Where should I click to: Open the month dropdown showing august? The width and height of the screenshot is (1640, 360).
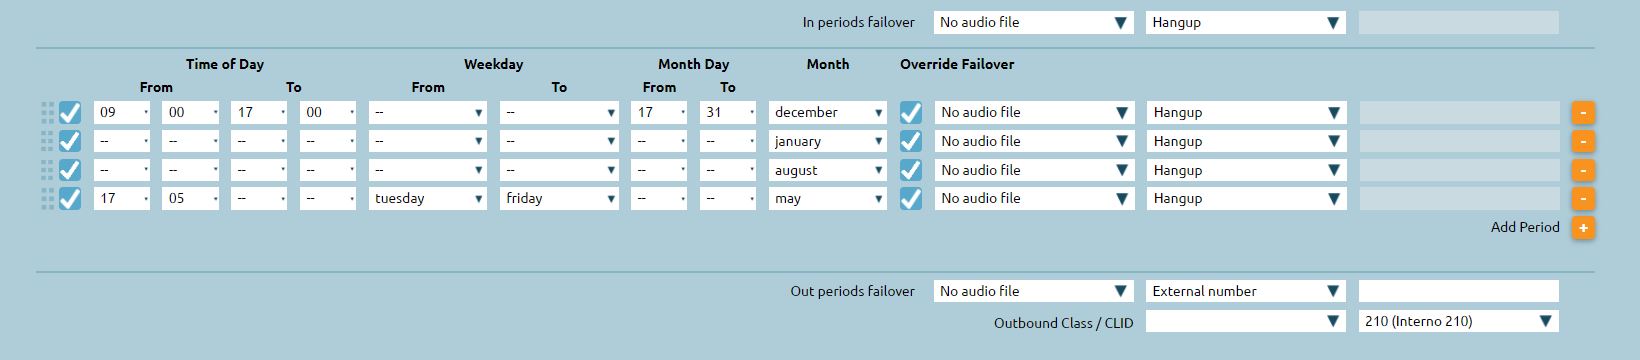coord(828,170)
